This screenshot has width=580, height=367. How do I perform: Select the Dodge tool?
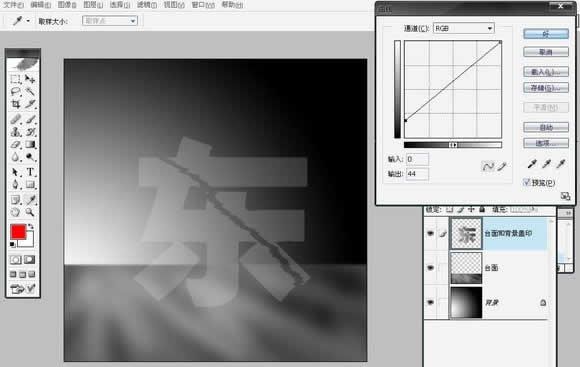pyautogui.click(x=30, y=157)
